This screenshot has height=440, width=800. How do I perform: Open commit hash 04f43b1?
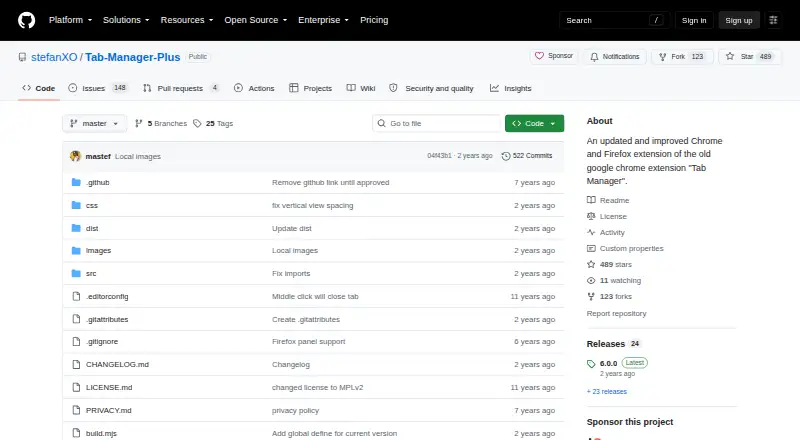tap(439, 156)
